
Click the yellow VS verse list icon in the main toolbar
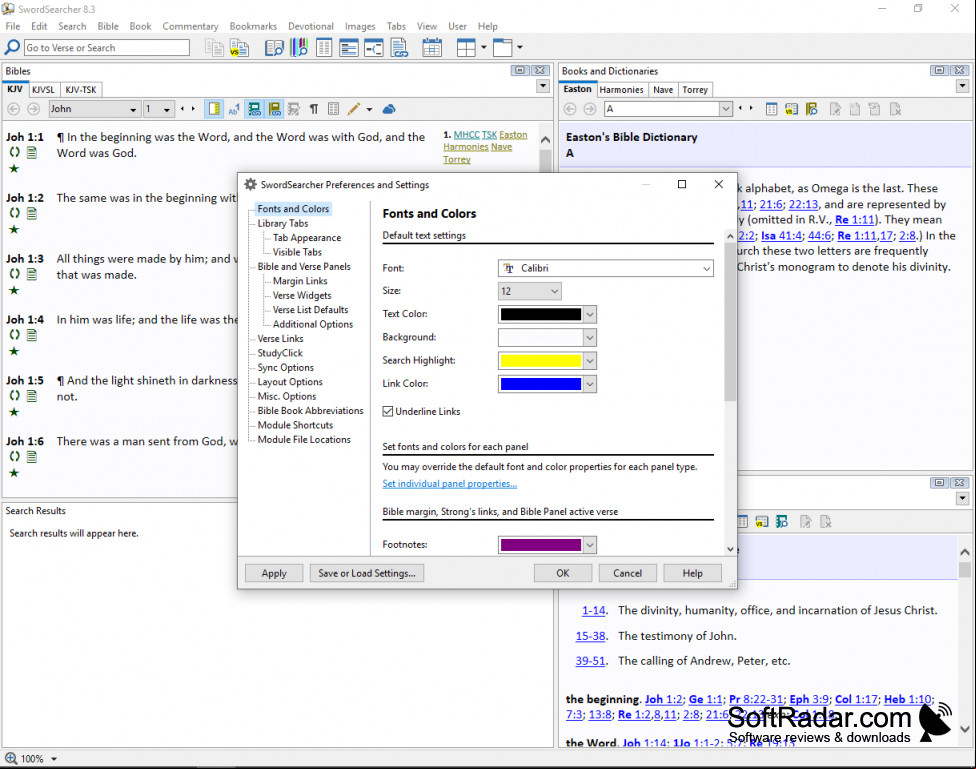tap(239, 47)
